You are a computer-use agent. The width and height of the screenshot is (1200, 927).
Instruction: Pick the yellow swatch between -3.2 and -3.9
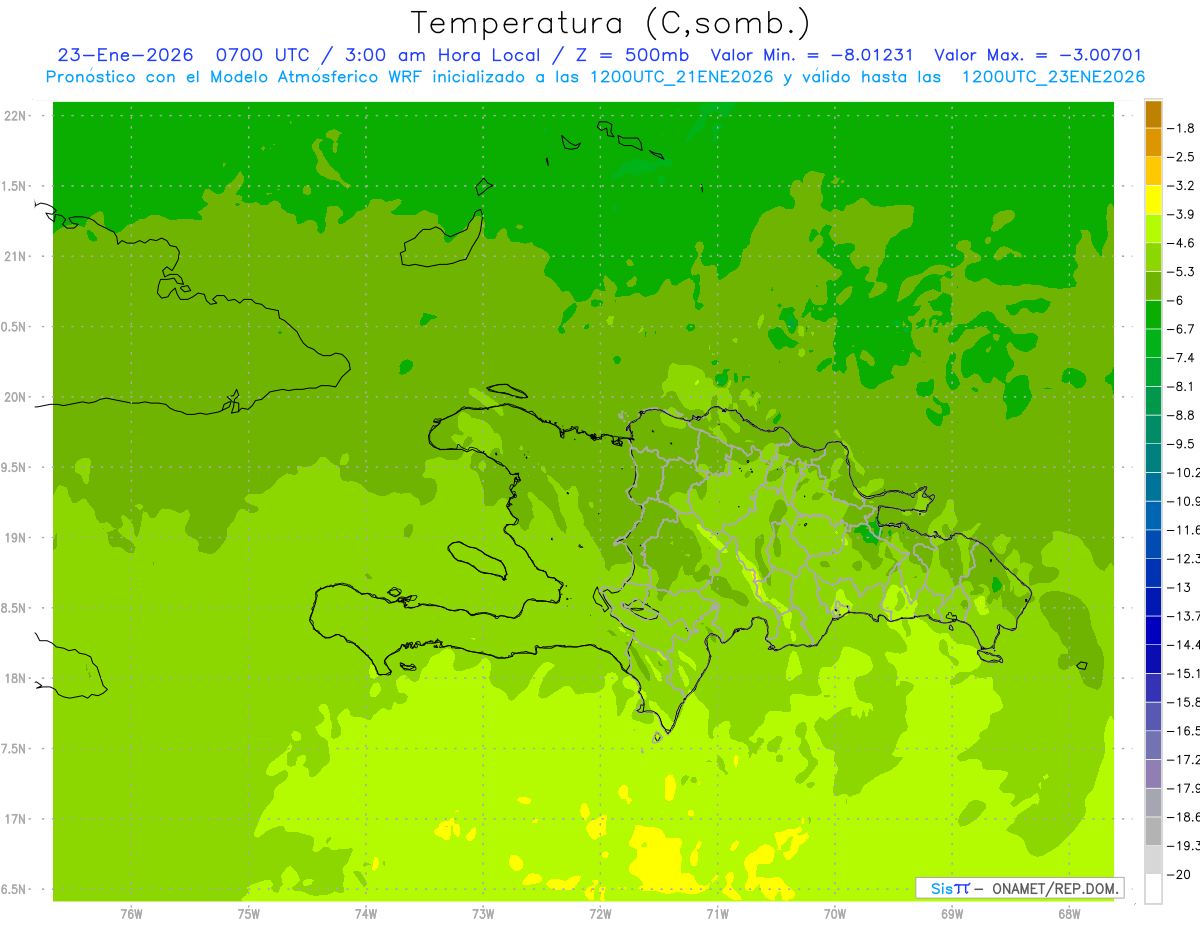[1153, 200]
